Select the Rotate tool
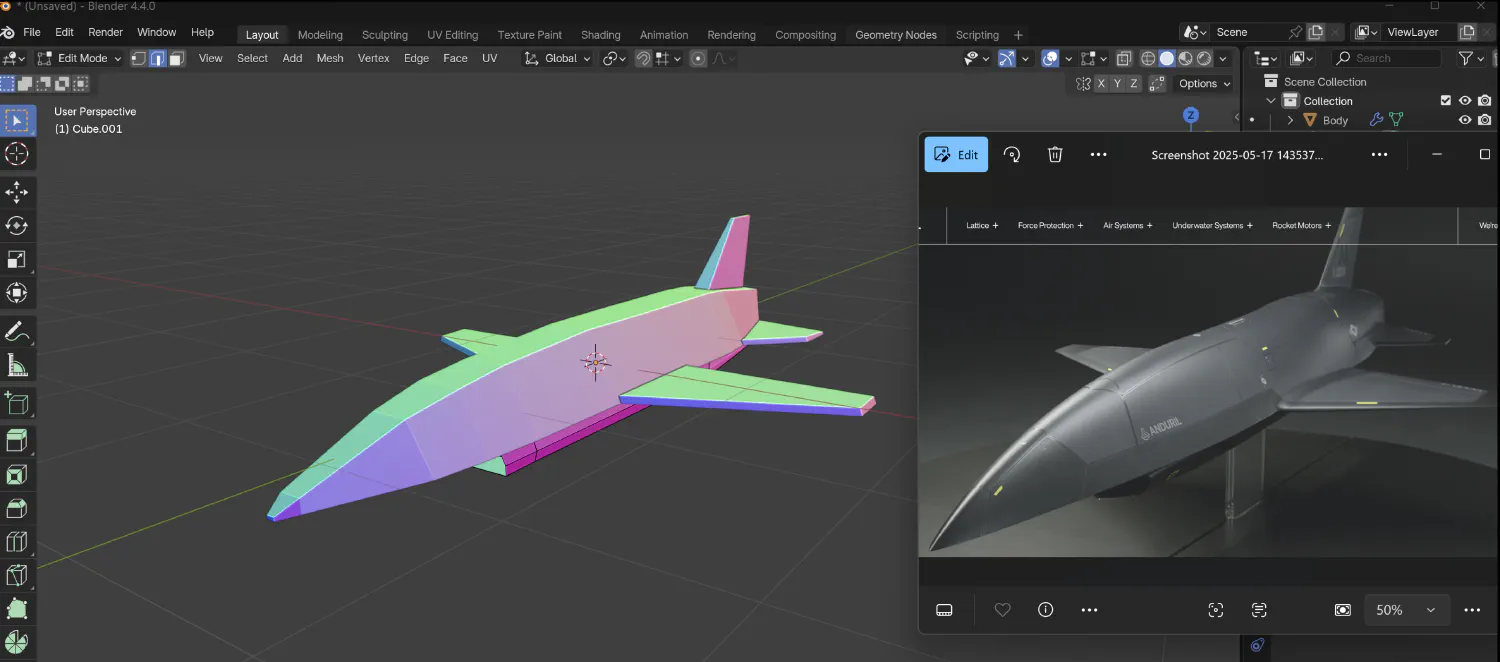This screenshot has height=662, width=1500. [17, 226]
